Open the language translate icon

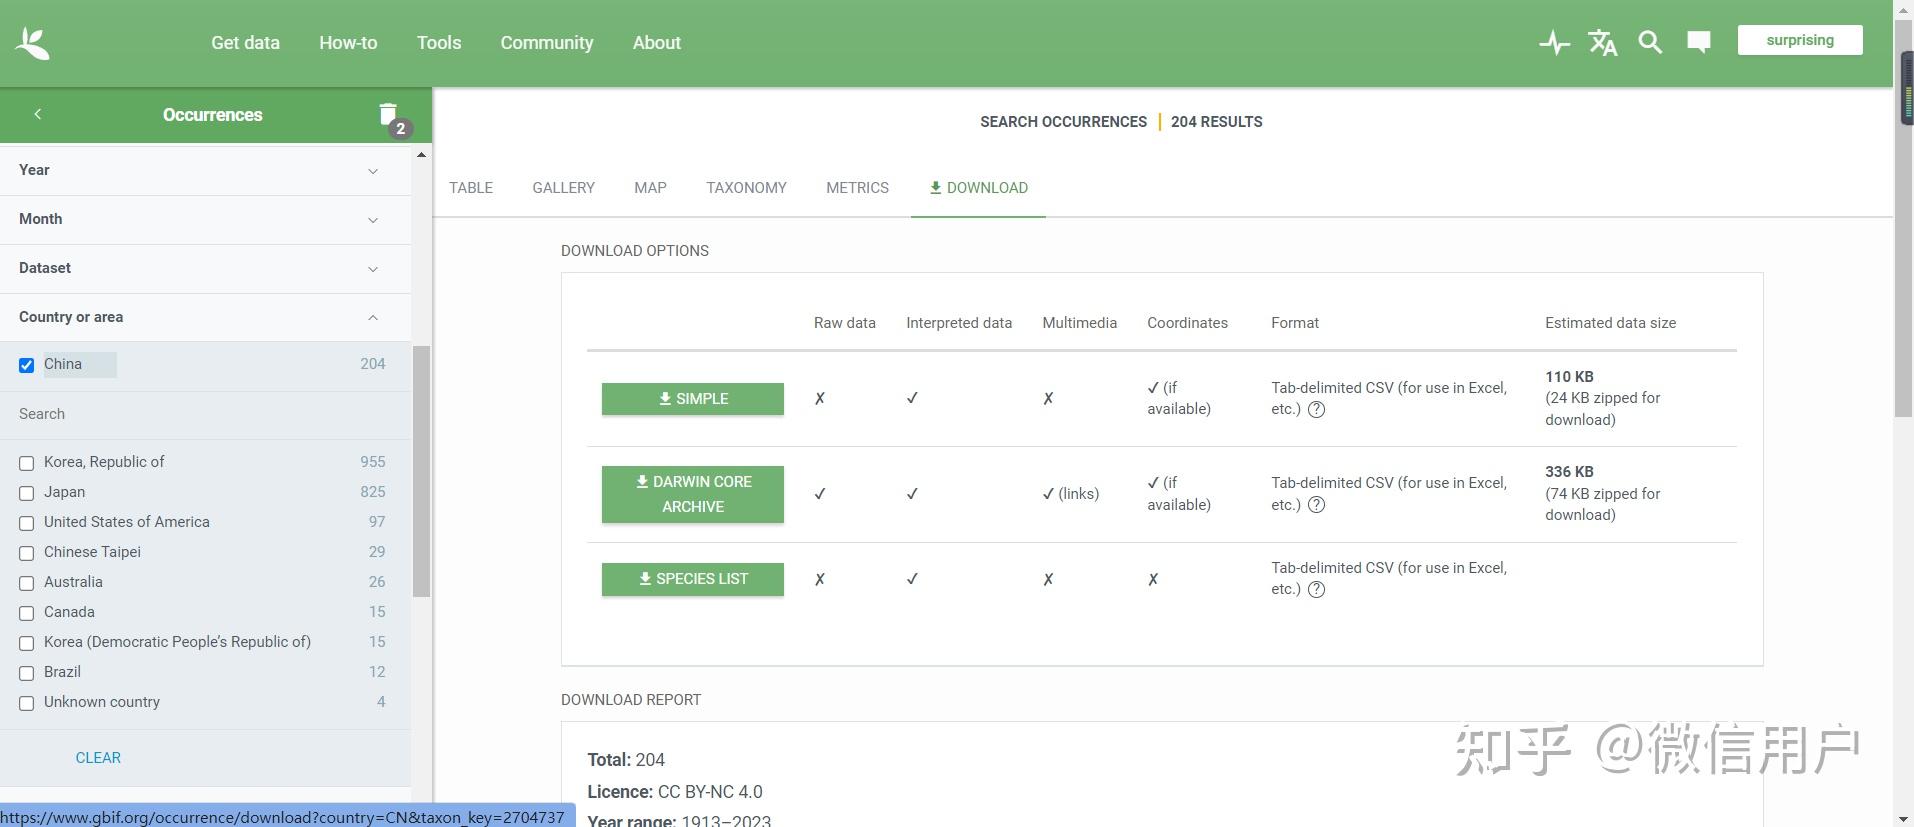click(1602, 43)
